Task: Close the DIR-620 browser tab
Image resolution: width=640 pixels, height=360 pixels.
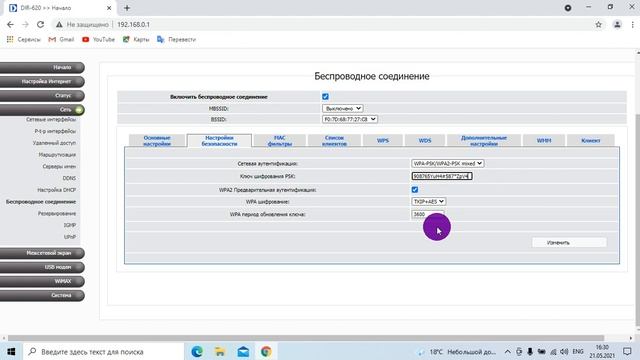Action: [109, 8]
